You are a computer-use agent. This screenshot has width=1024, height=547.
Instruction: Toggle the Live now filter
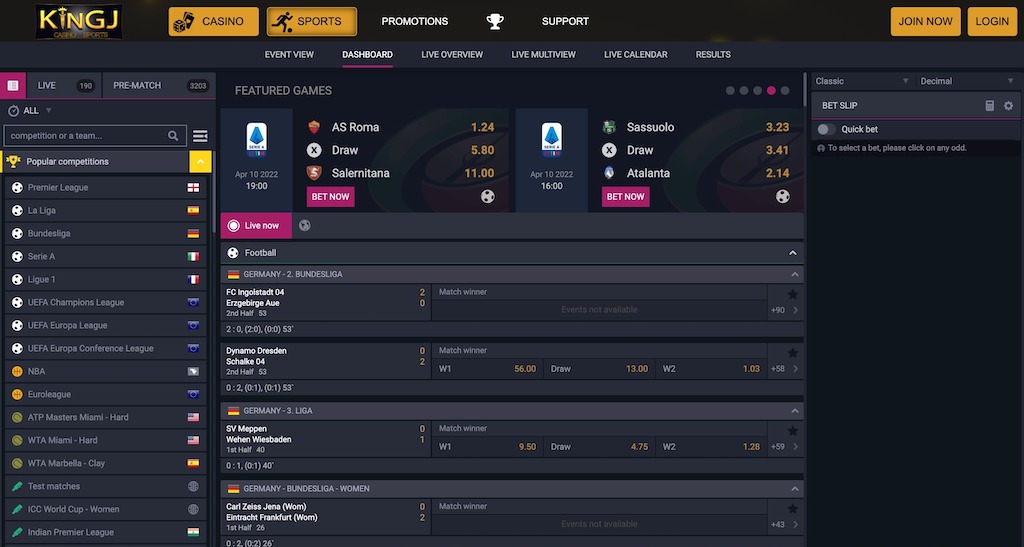click(256, 225)
